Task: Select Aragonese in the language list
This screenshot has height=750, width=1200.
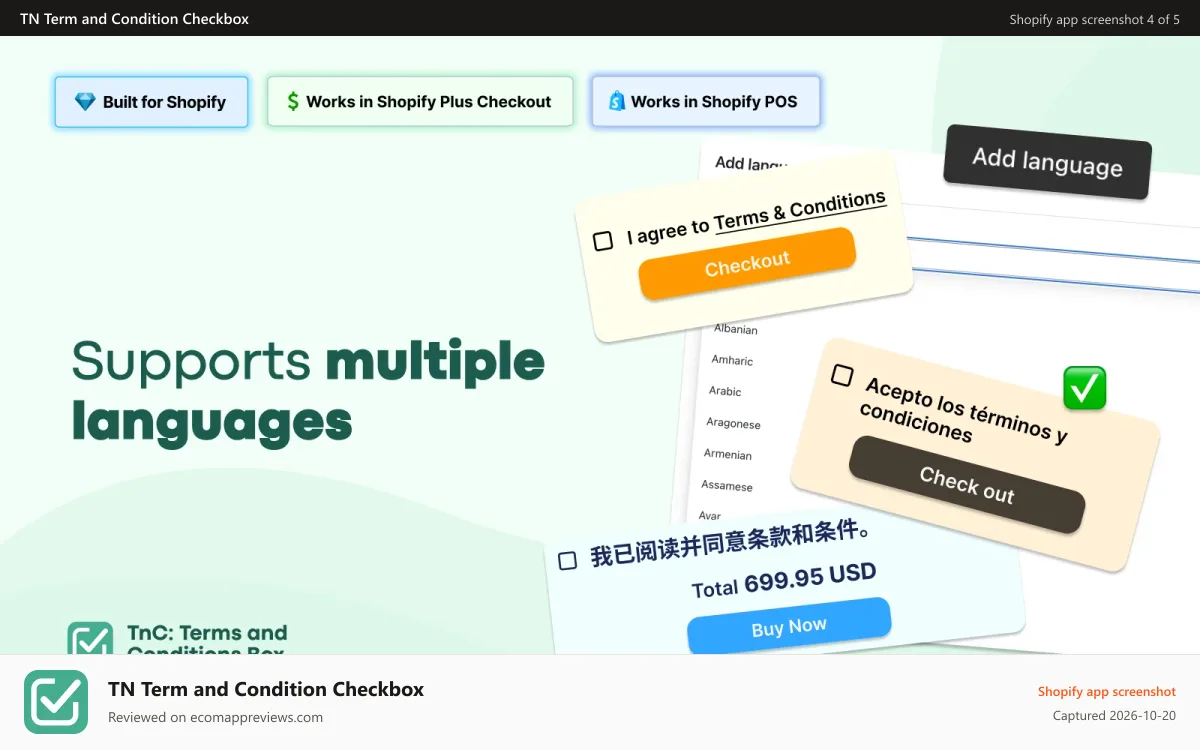Action: point(733,423)
